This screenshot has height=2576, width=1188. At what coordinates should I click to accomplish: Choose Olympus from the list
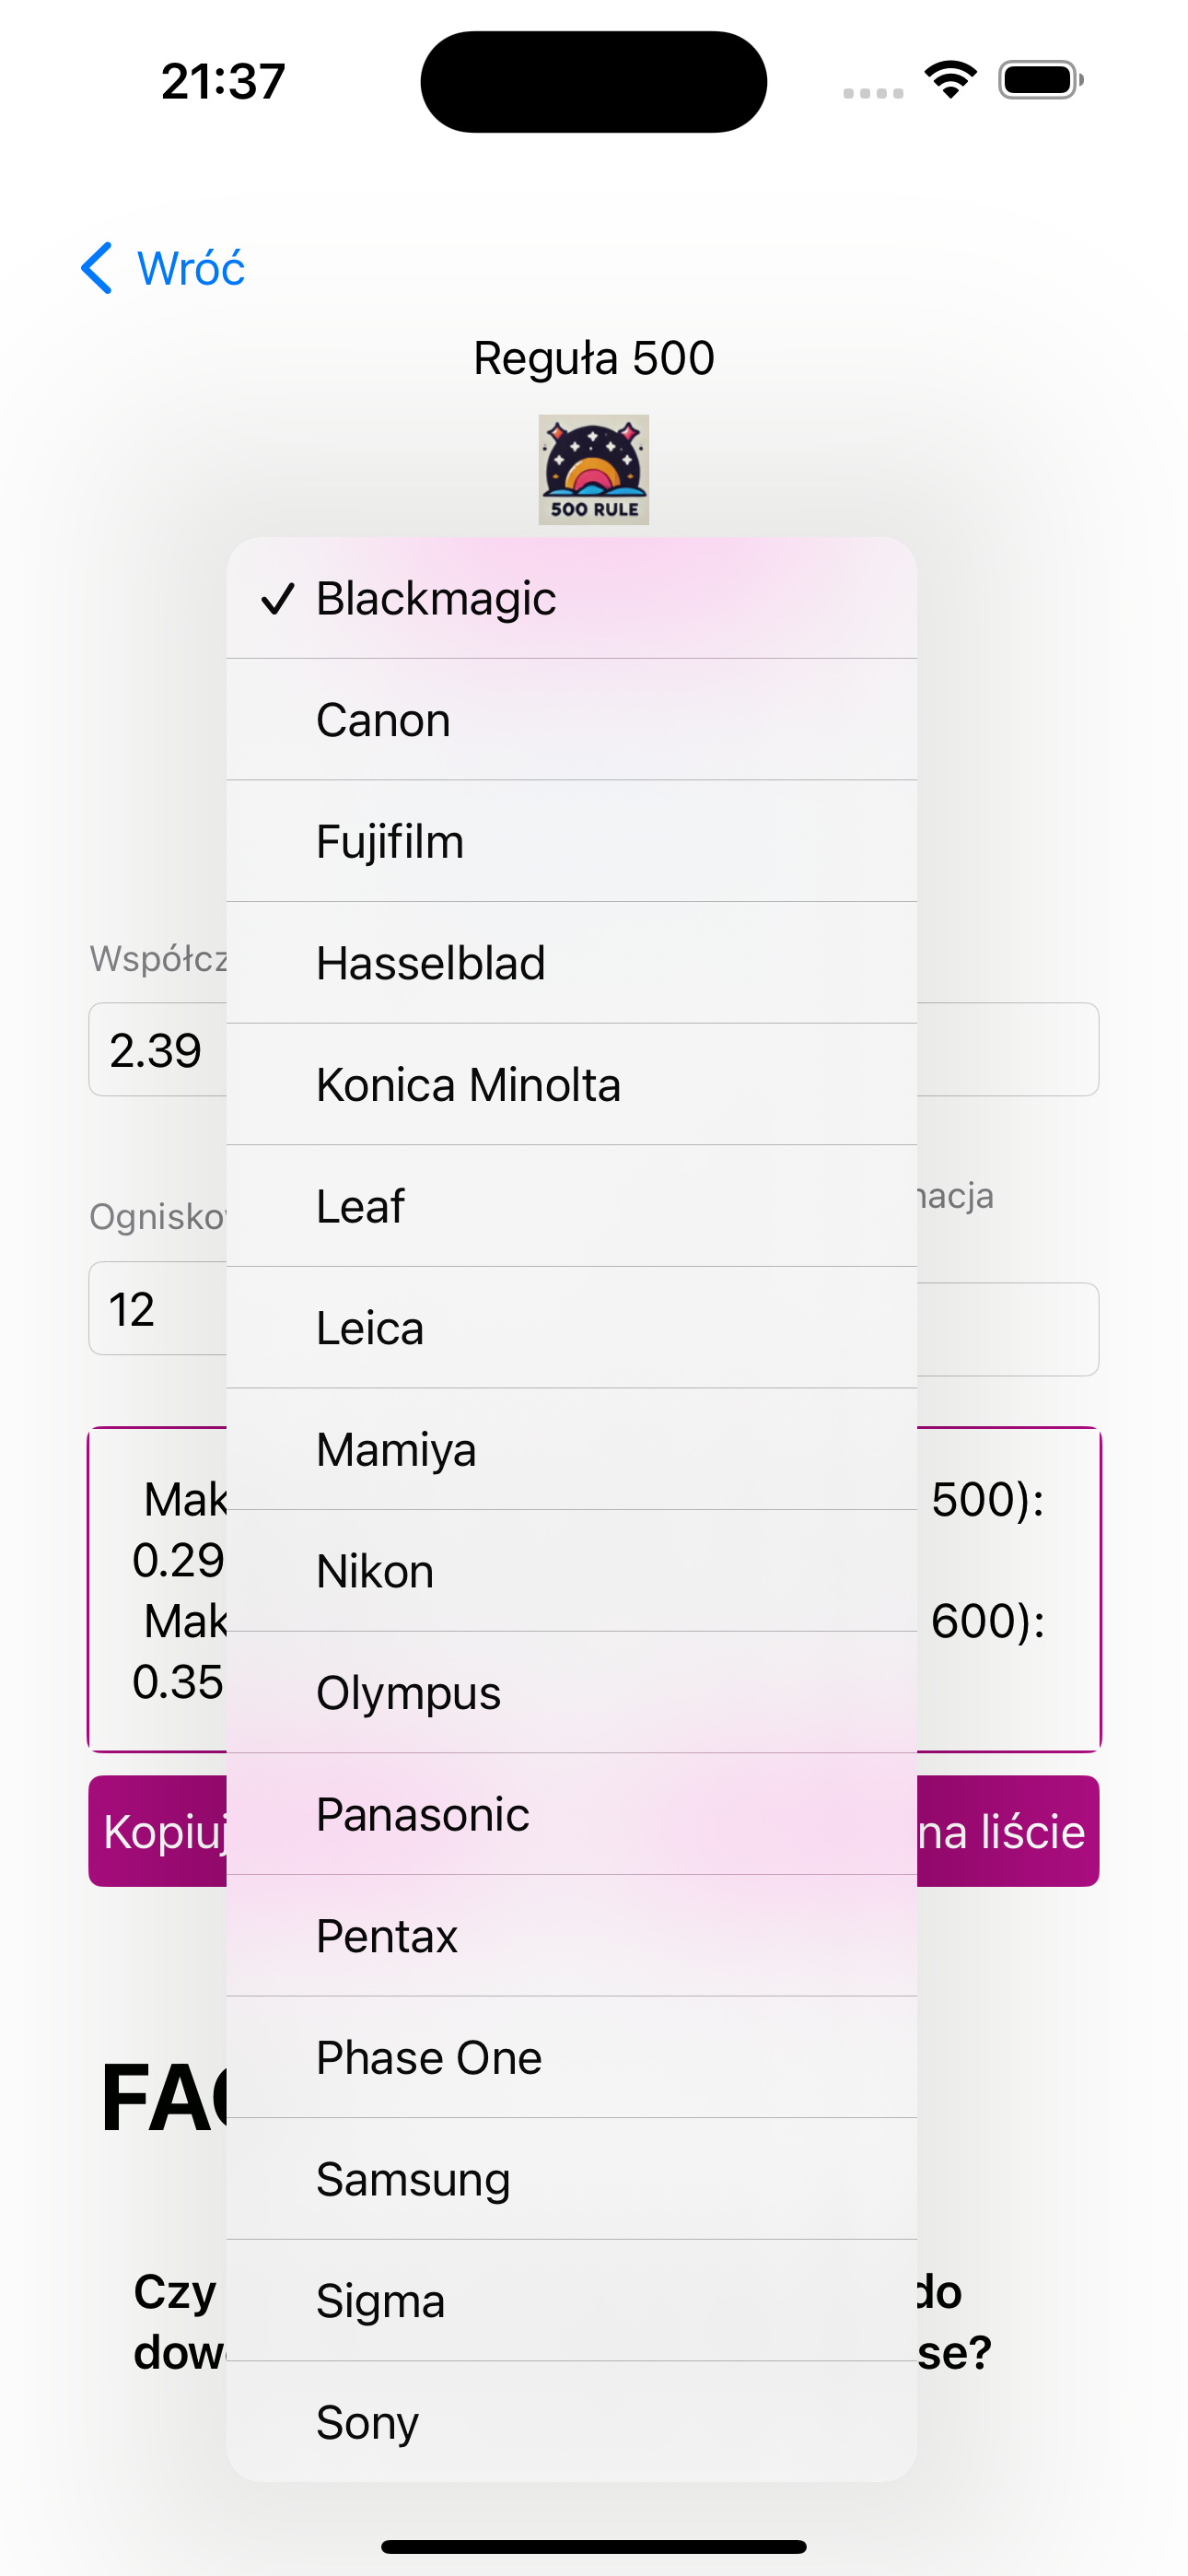click(x=572, y=1693)
